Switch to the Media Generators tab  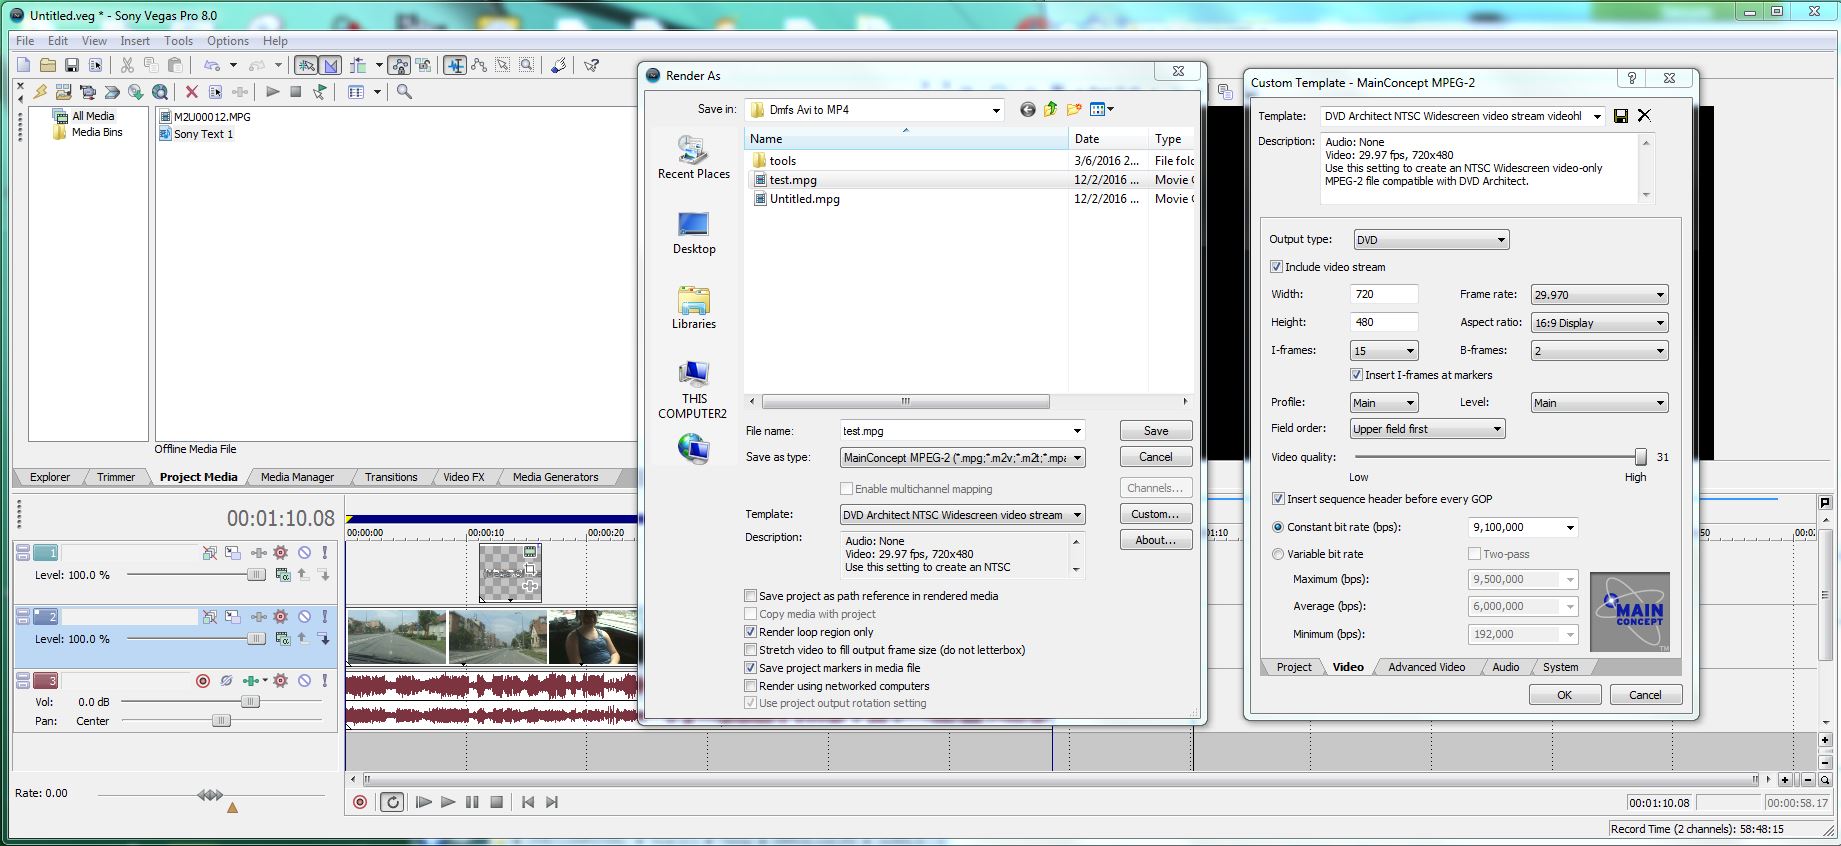click(555, 477)
